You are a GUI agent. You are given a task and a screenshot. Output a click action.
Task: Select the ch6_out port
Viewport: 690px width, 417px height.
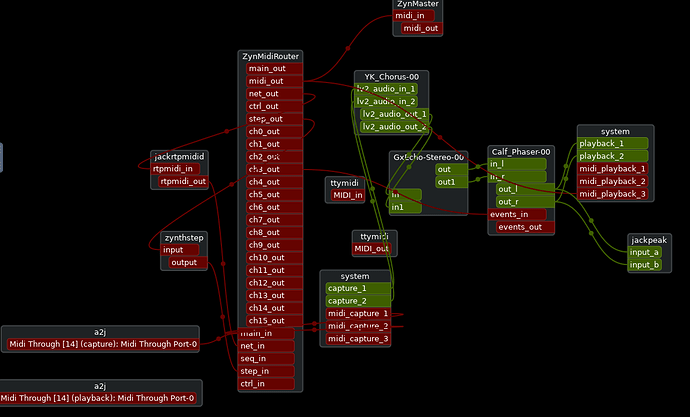tap(275, 207)
